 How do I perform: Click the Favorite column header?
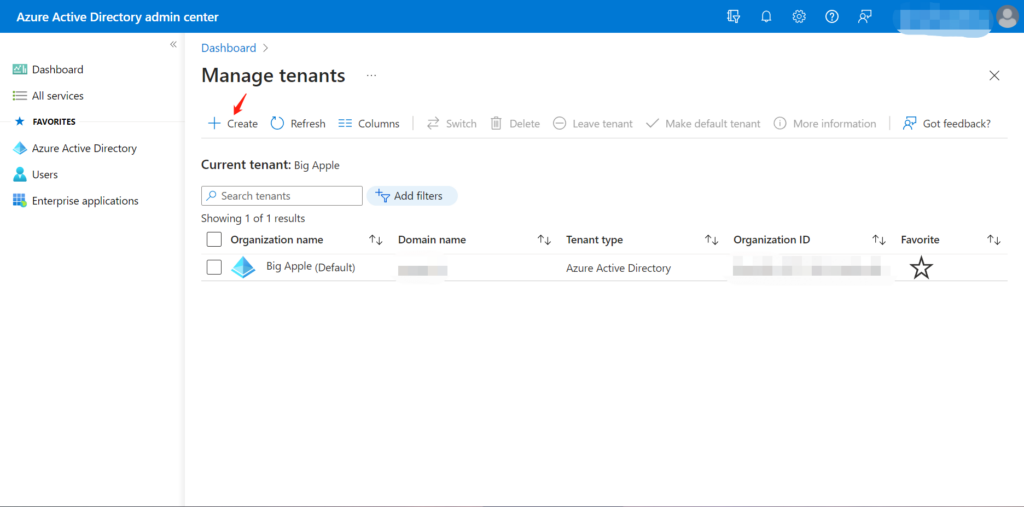pos(920,240)
